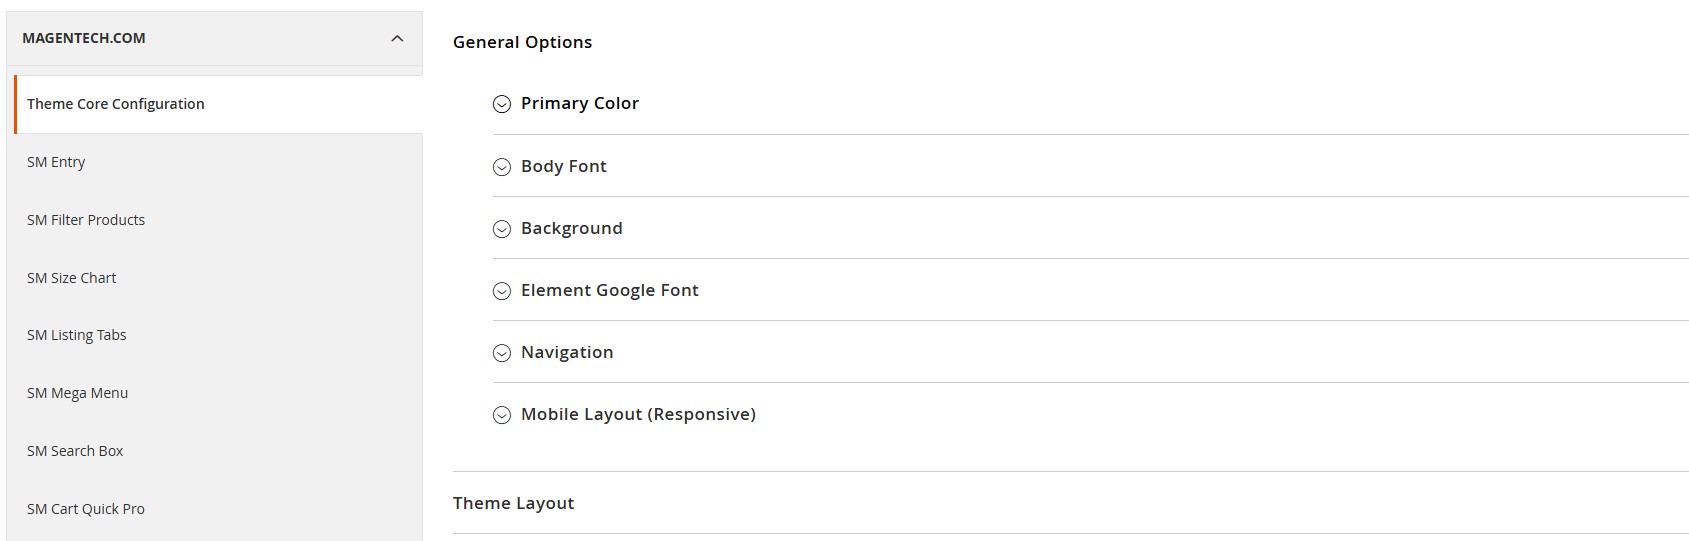Image resolution: width=1689 pixels, height=541 pixels.
Task: Expand the Mobile Layout (Responsive) title
Action: click(x=638, y=414)
